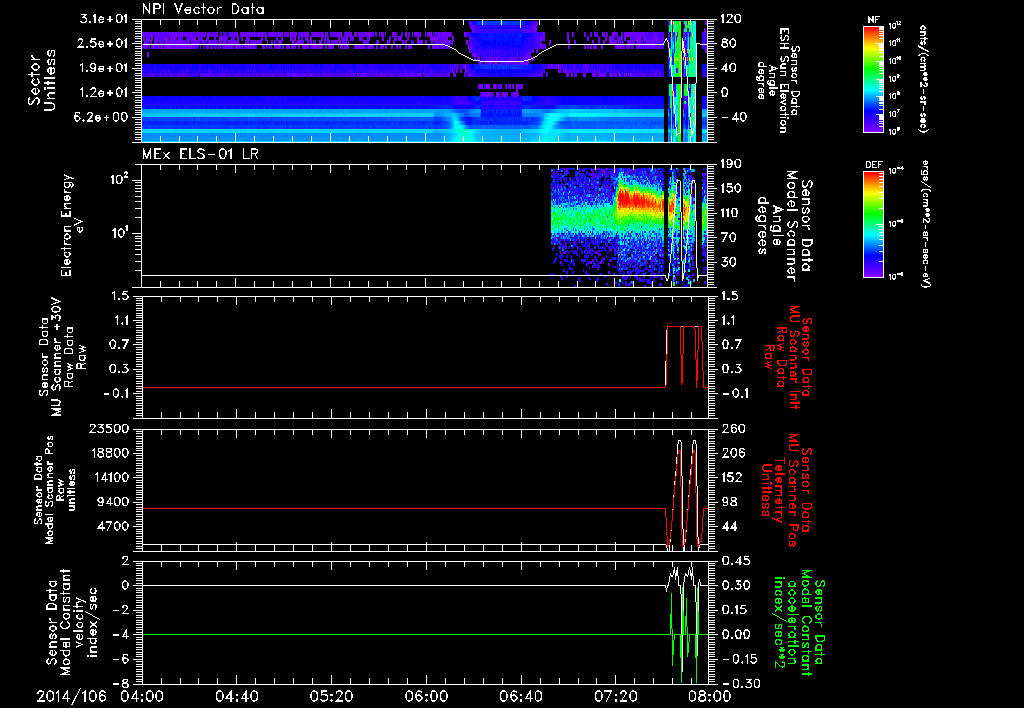Click the "06:40" time tick label

(x=520, y=696)
